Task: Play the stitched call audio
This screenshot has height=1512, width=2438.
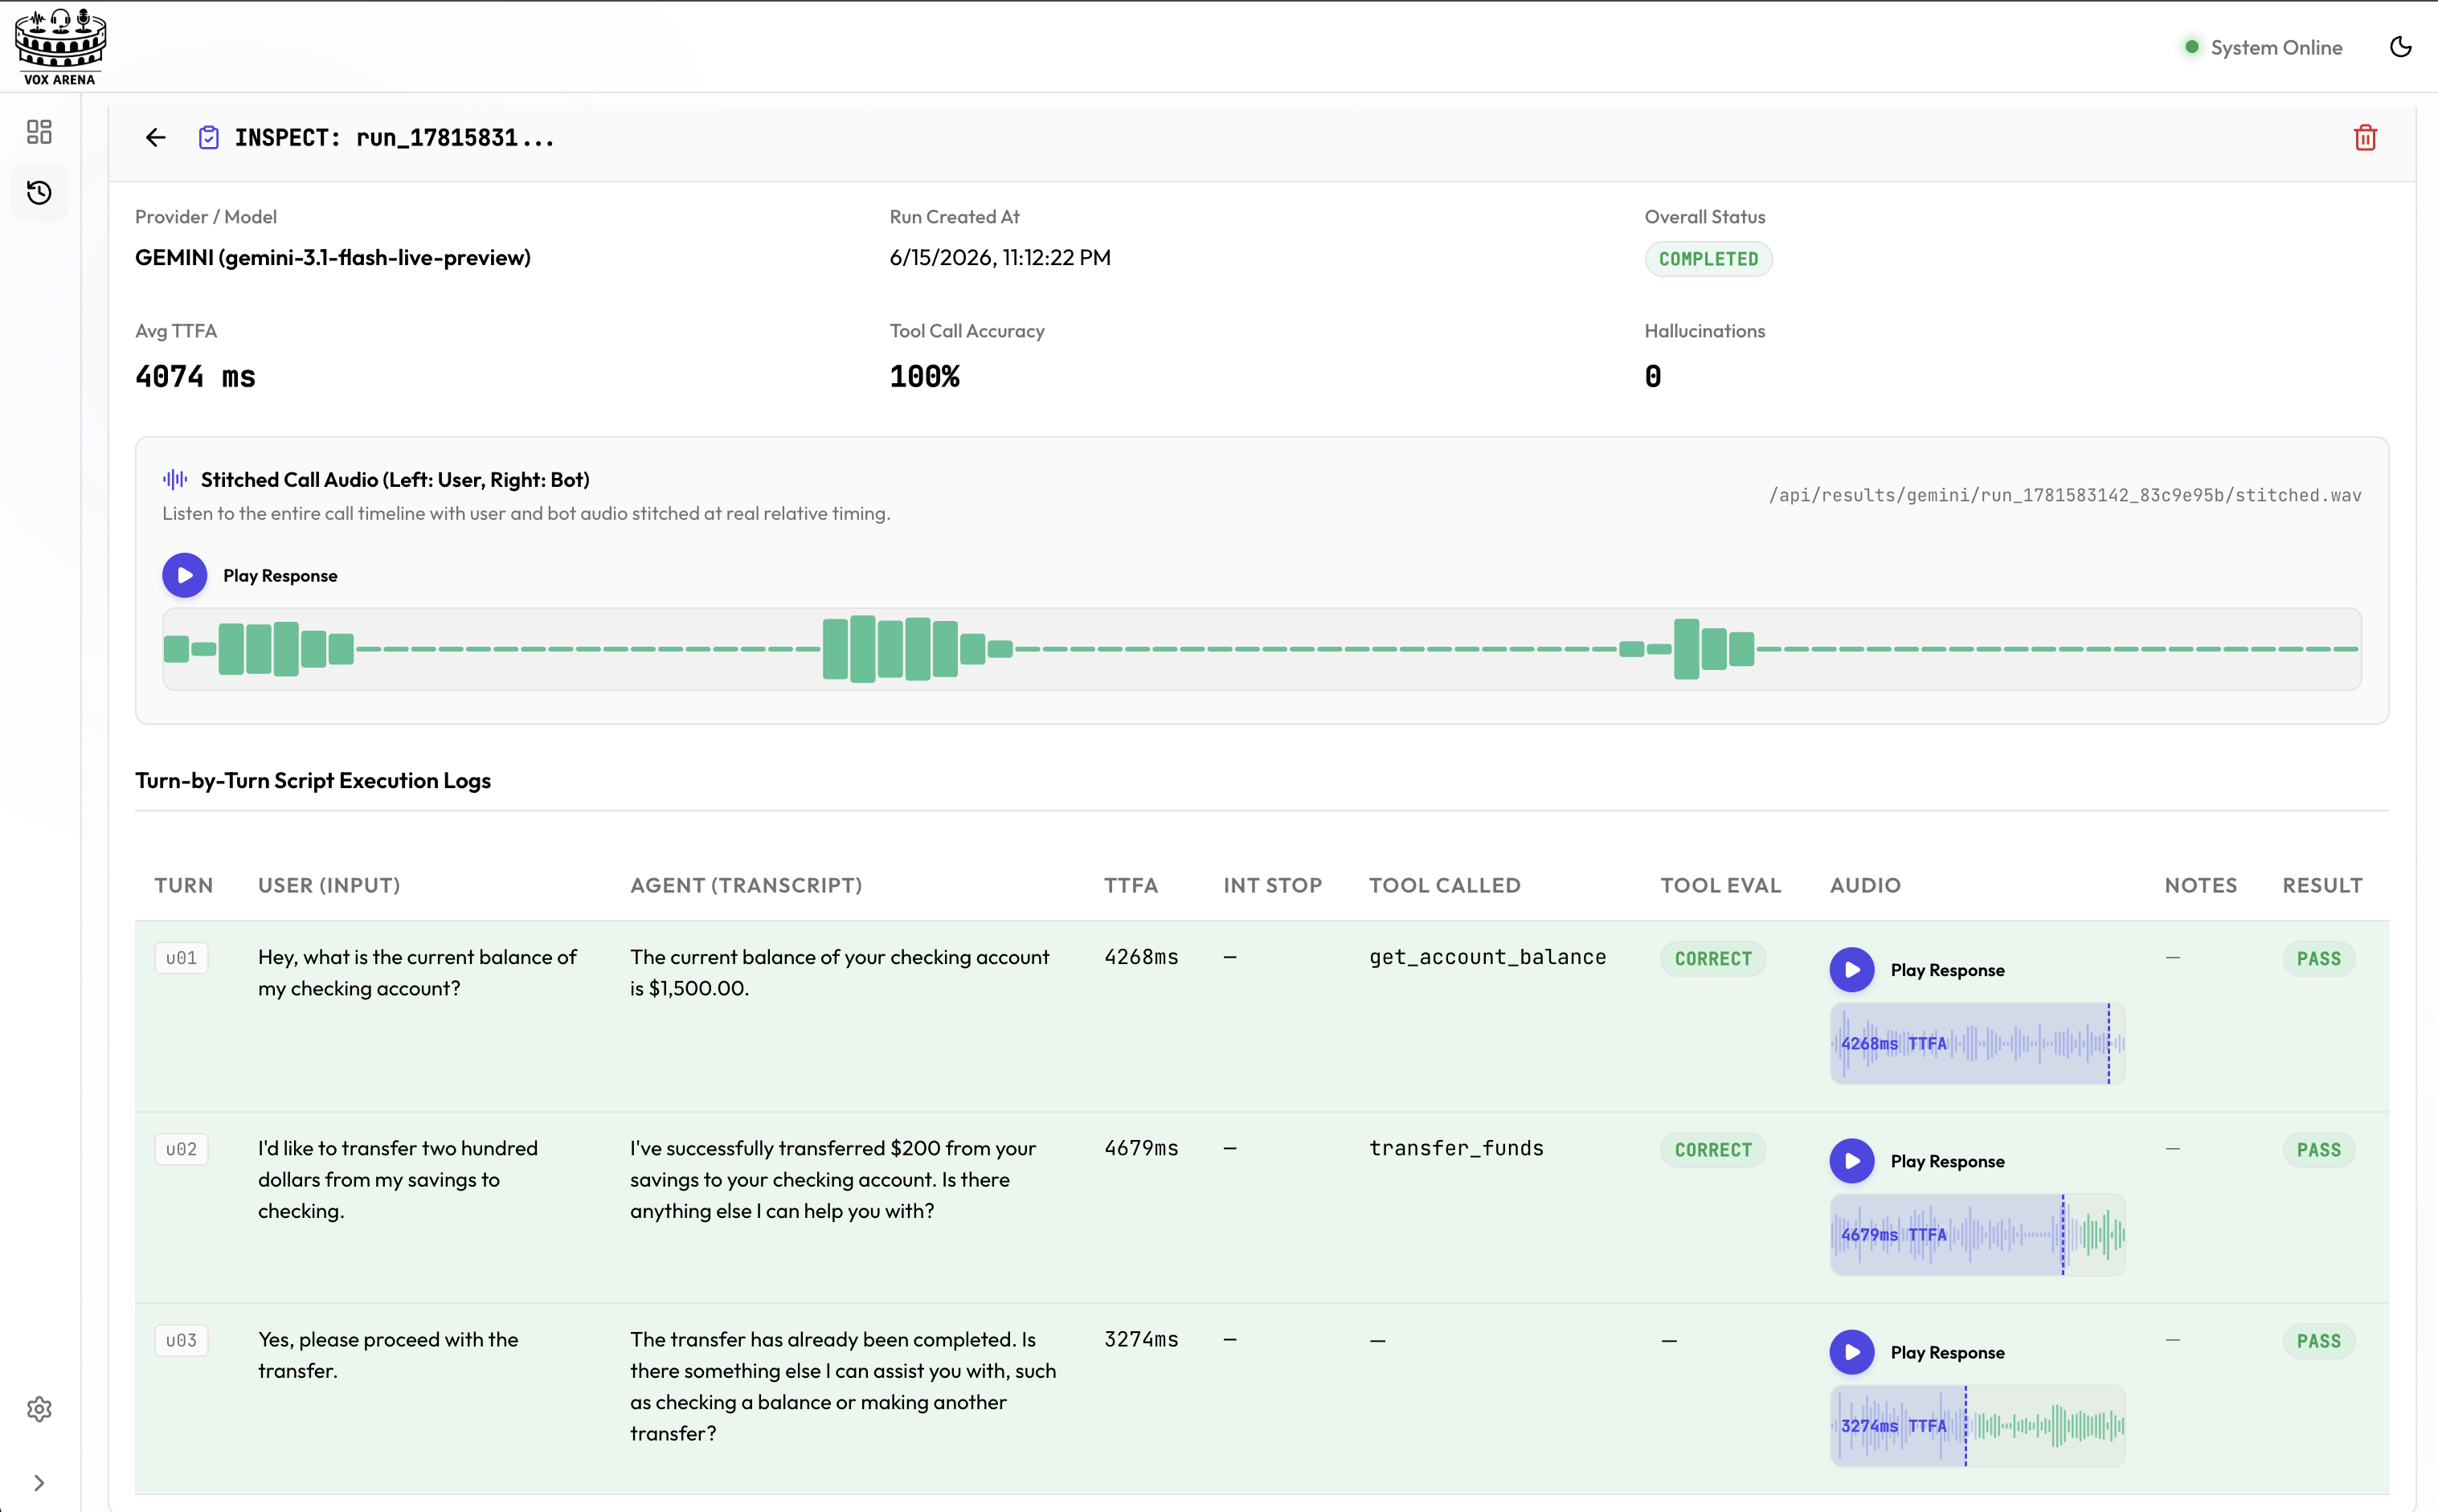Action: pos(185,575)
